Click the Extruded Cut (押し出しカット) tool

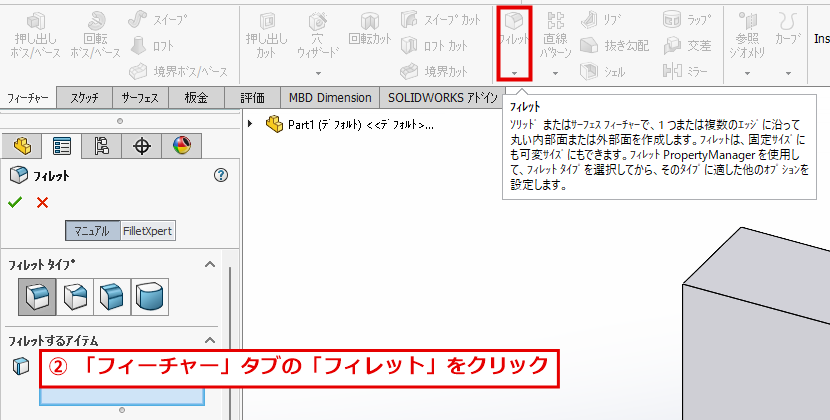click(x=266, y=36)
